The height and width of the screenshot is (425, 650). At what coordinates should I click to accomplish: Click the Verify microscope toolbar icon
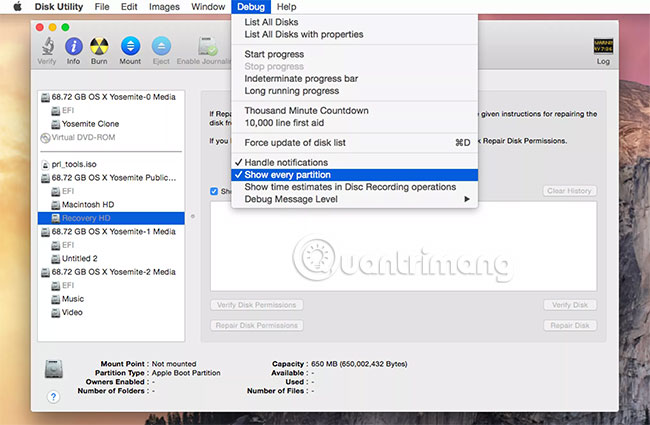click(x=47, y=46)
